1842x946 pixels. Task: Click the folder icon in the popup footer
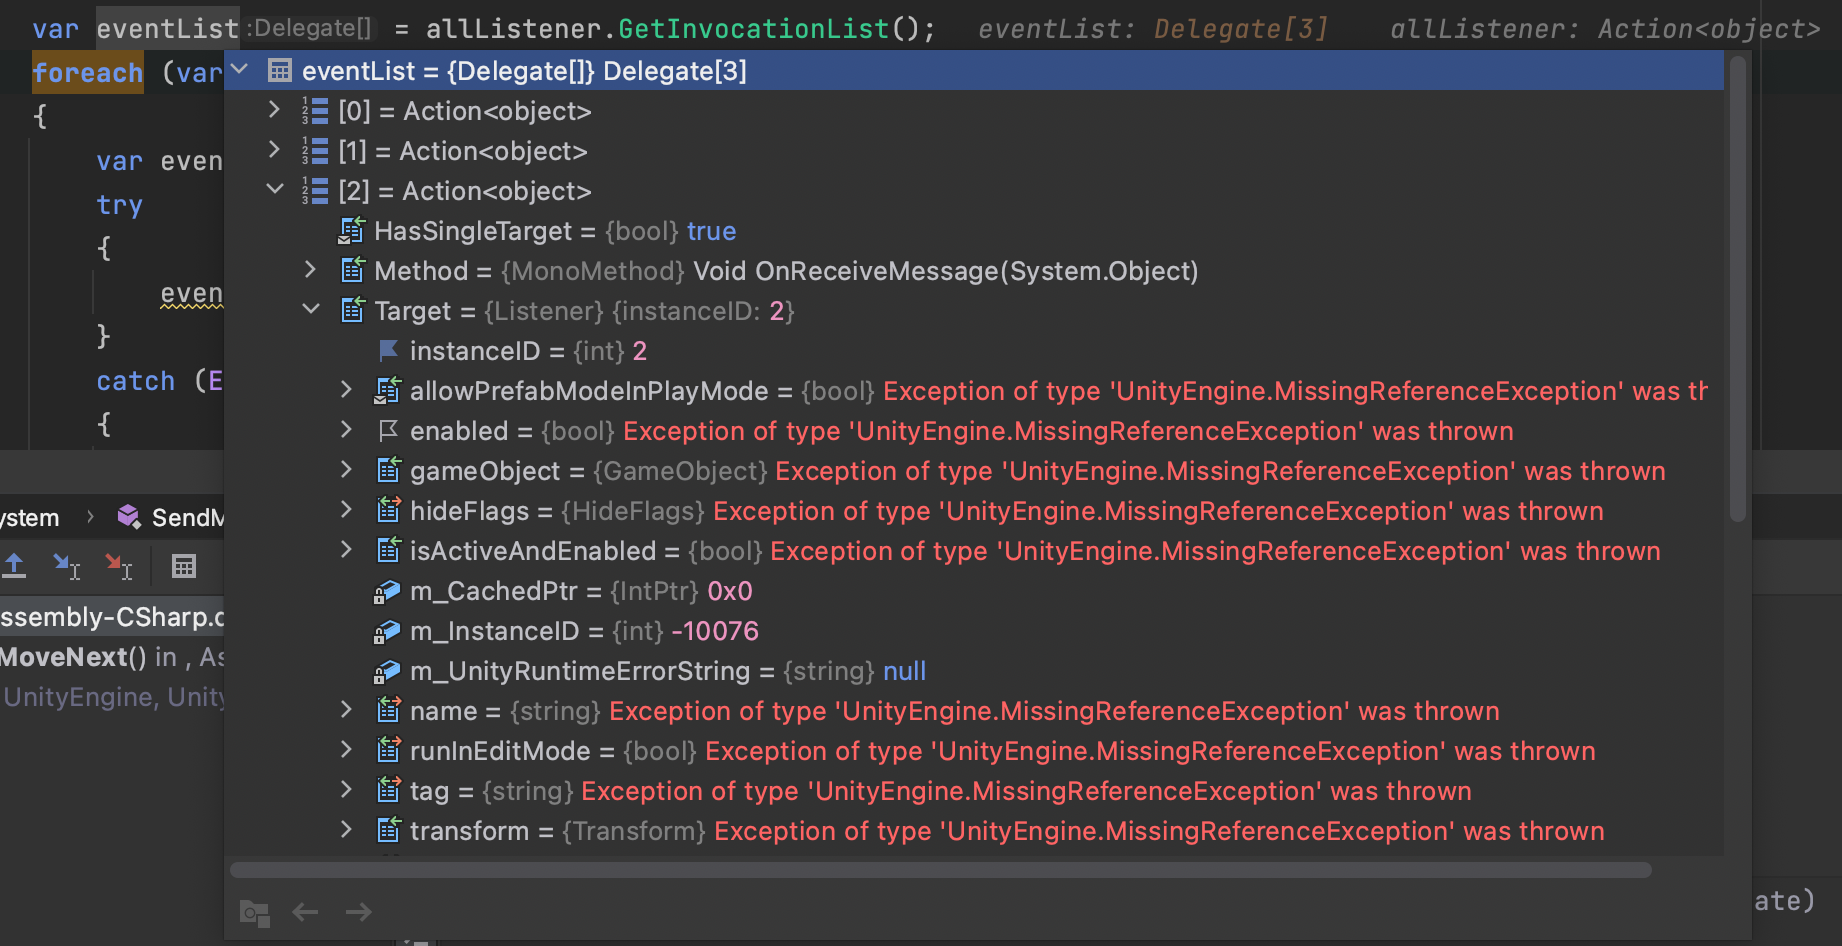pyautogui.click(x=254, y=912)
